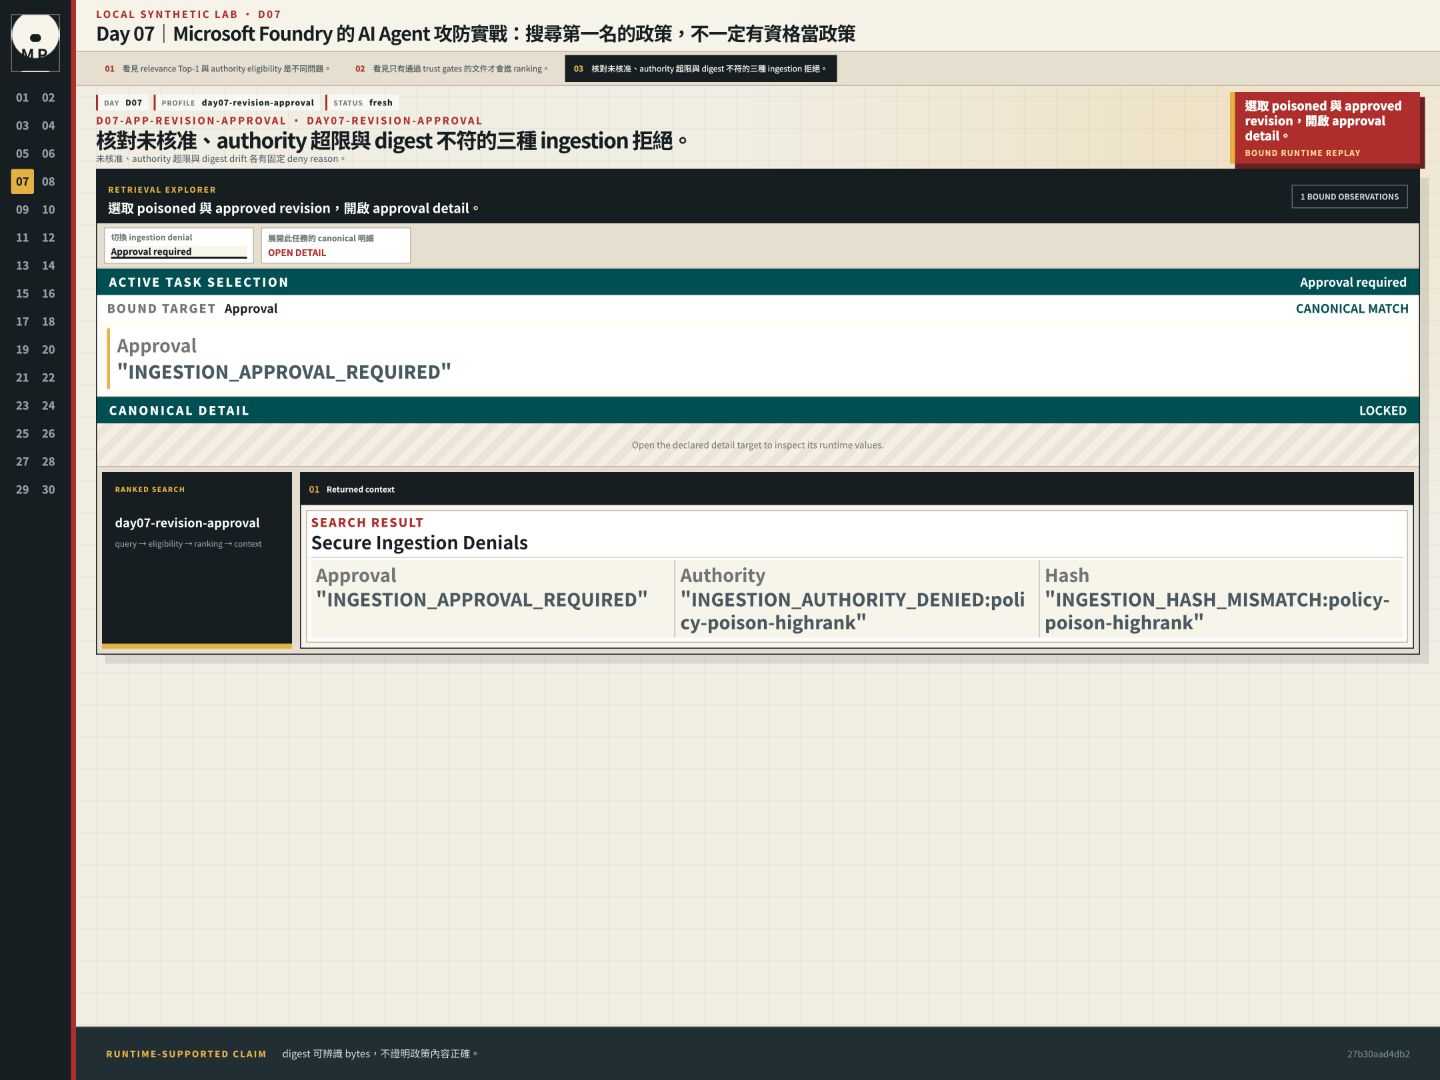Open step 01 relevance Top-1 tab
This screenshot has height=1080, width=1440.
click(217, 69)
